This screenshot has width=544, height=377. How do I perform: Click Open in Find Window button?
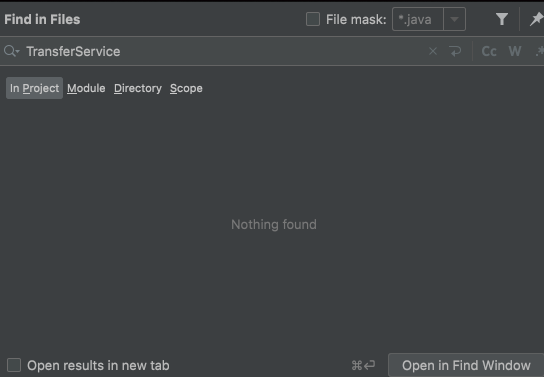466,365
